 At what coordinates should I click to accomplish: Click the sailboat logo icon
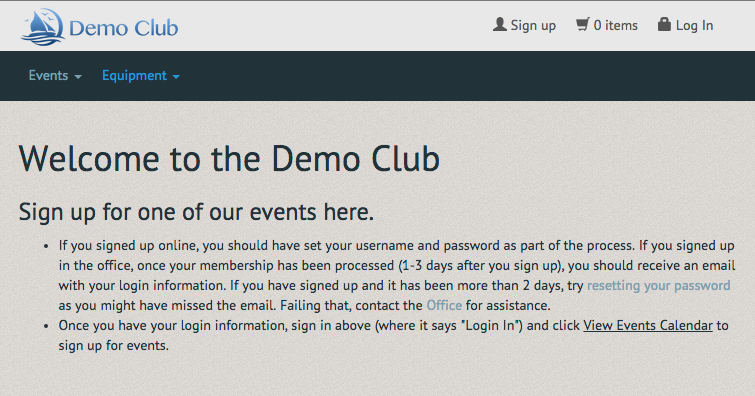[x=43, y=27]
